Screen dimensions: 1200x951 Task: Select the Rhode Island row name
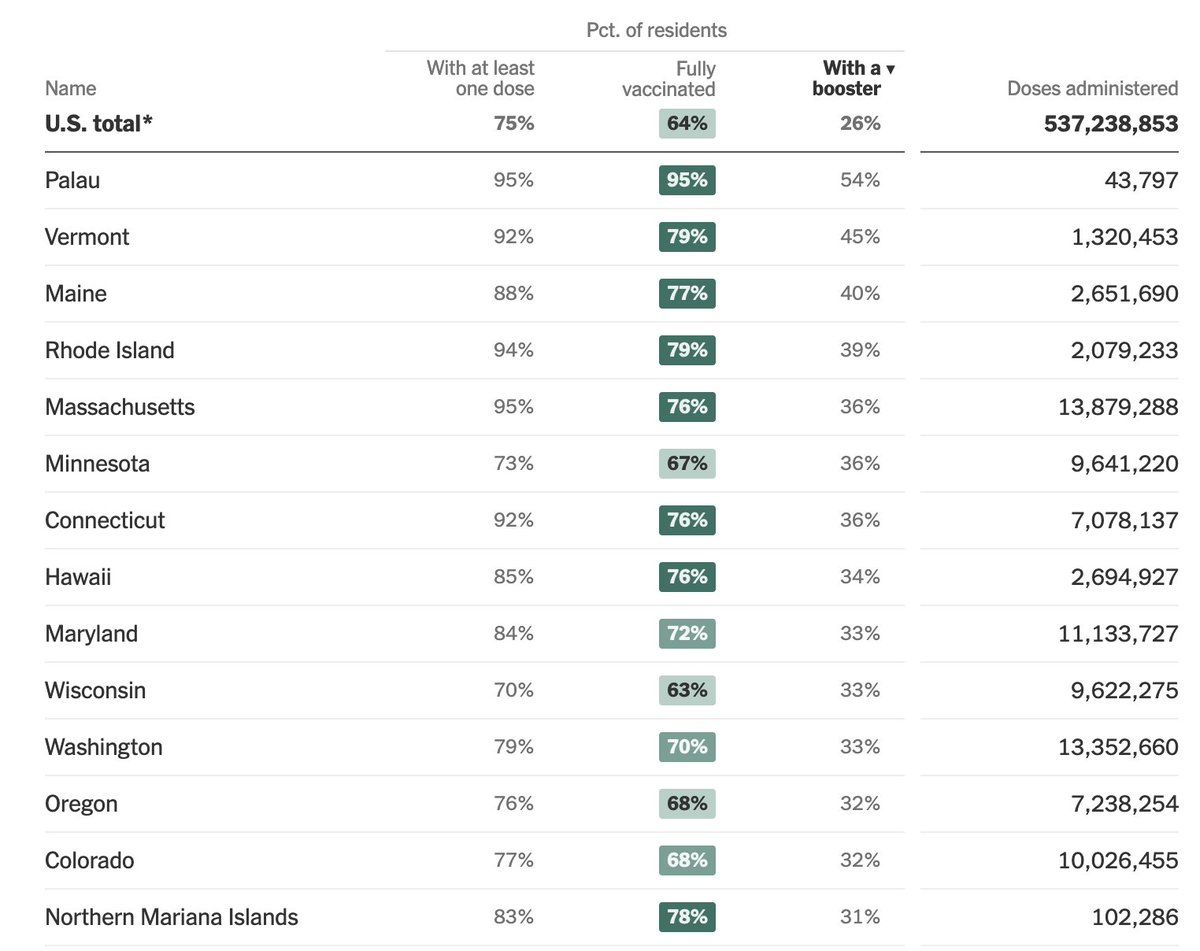(x=110, y=350)
